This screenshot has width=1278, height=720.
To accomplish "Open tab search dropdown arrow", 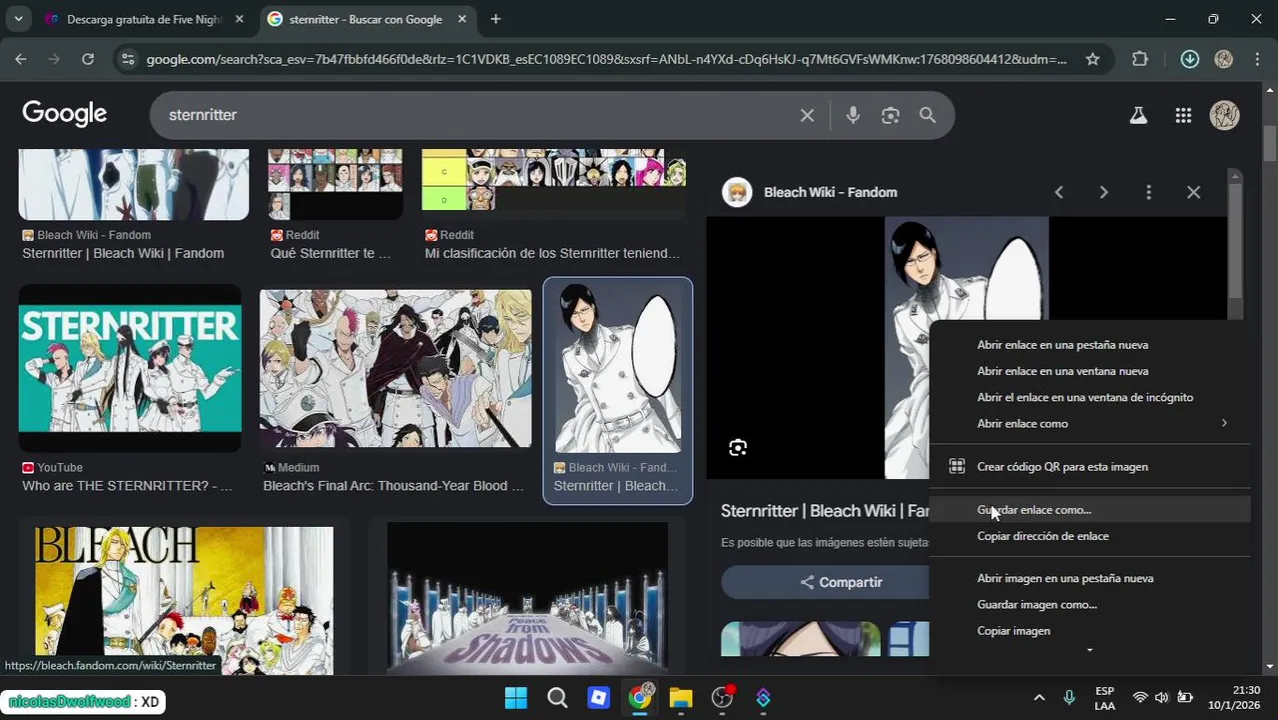I will click(x=18, y=19).
